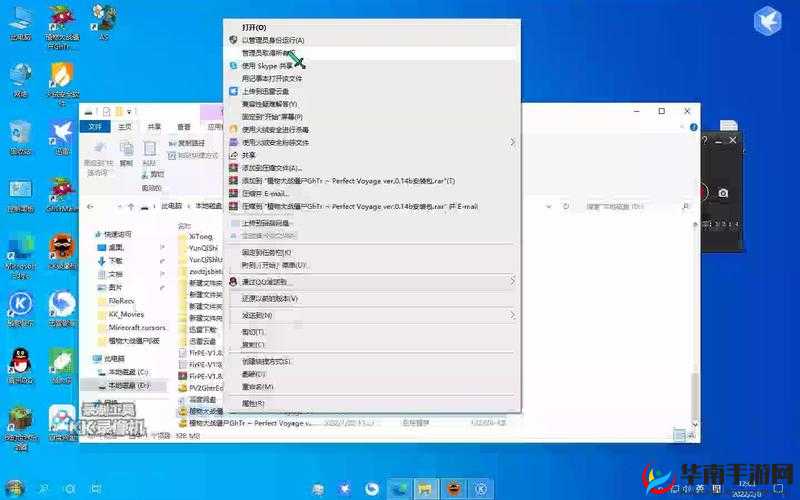Viewport: 800px width, 500px height.
Task: Switch to the 主页 ribbon tab
Action: 124,126
